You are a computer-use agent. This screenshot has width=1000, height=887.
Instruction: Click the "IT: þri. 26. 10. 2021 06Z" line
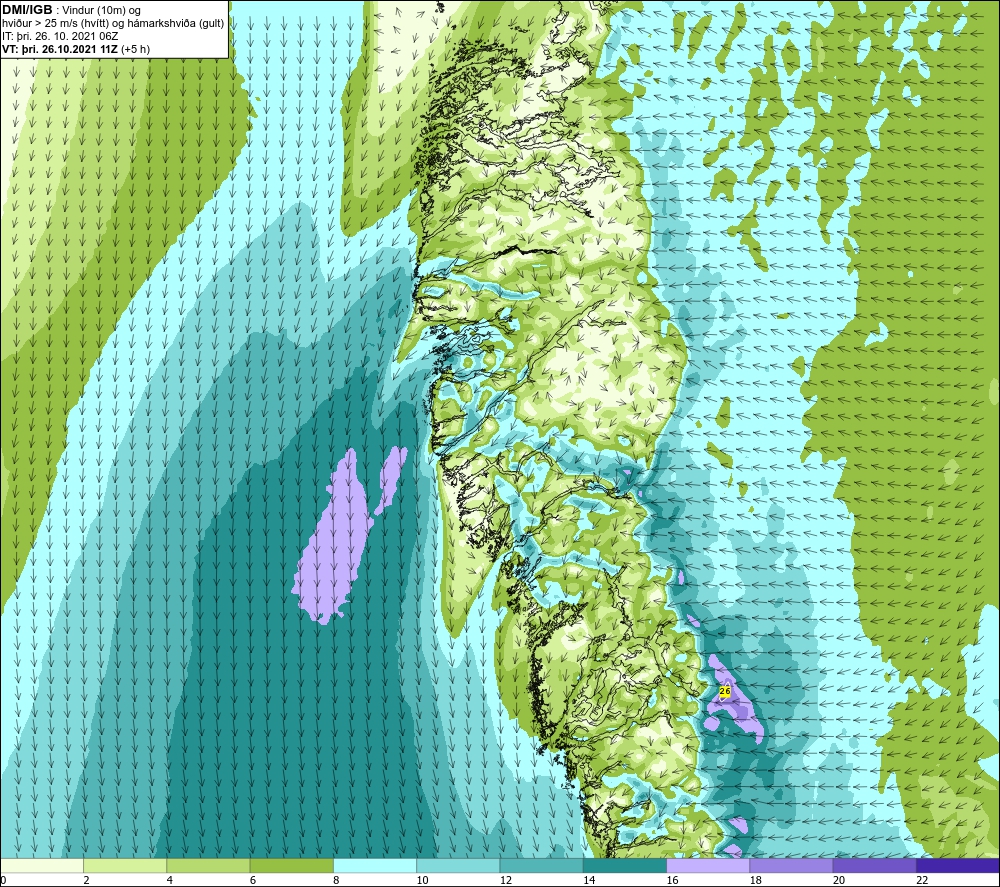[x=60, y=36]
